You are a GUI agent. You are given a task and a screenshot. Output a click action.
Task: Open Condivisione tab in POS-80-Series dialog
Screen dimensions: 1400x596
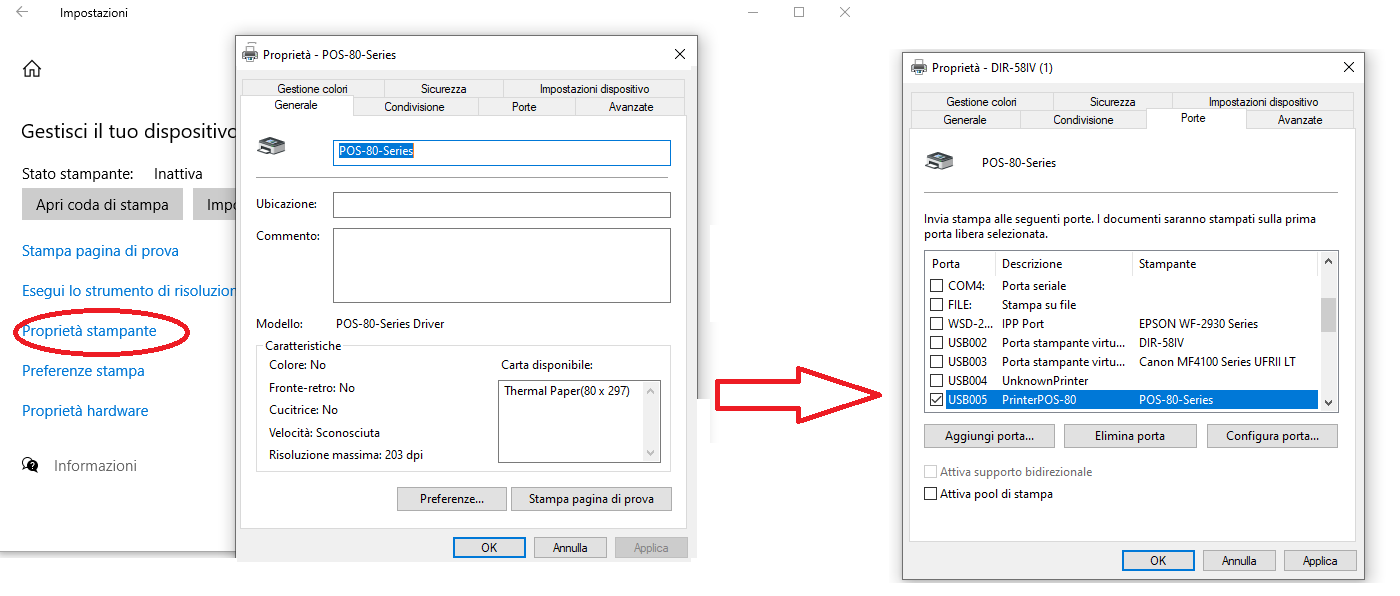click(415, 107)
